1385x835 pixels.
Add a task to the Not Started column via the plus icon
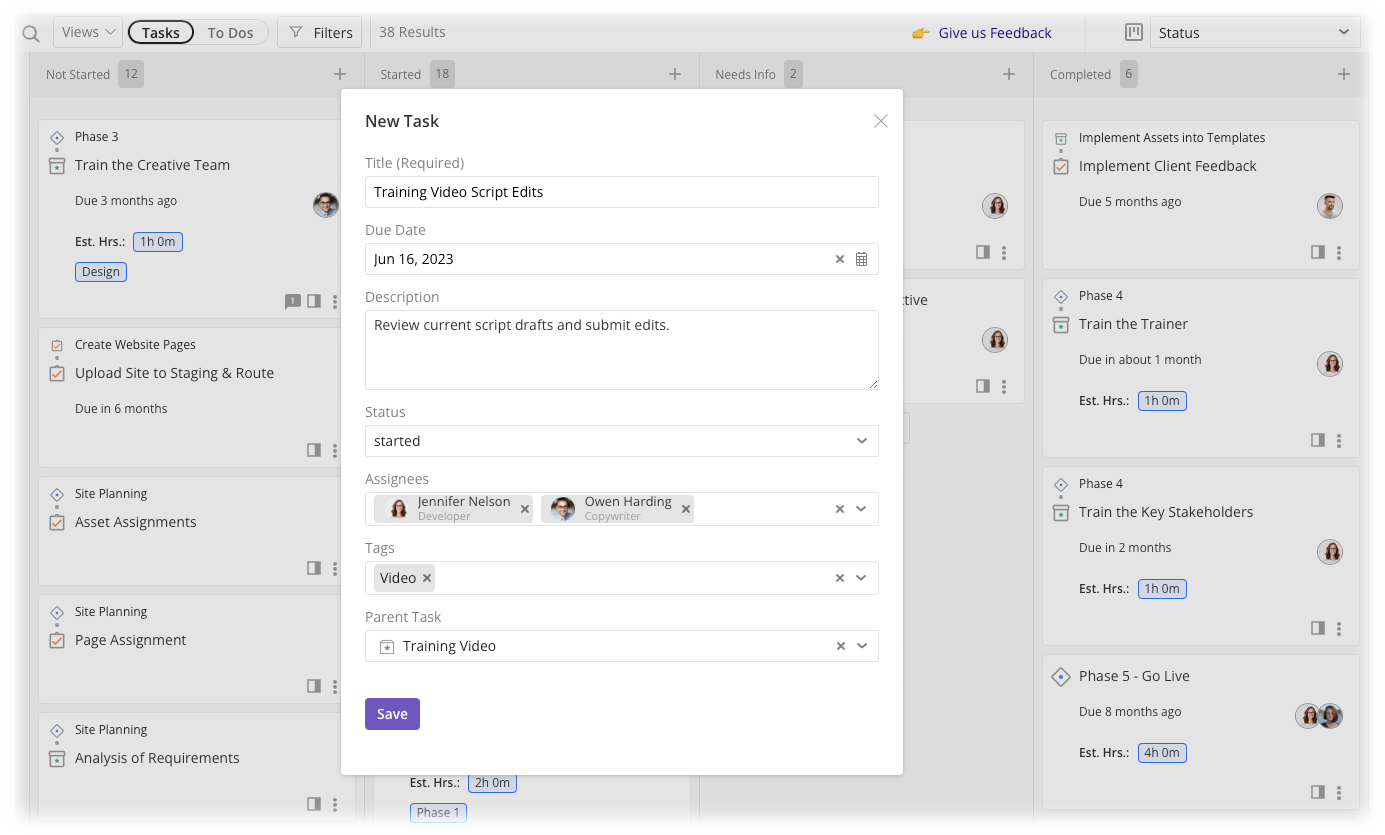click(x=340, y=73)
